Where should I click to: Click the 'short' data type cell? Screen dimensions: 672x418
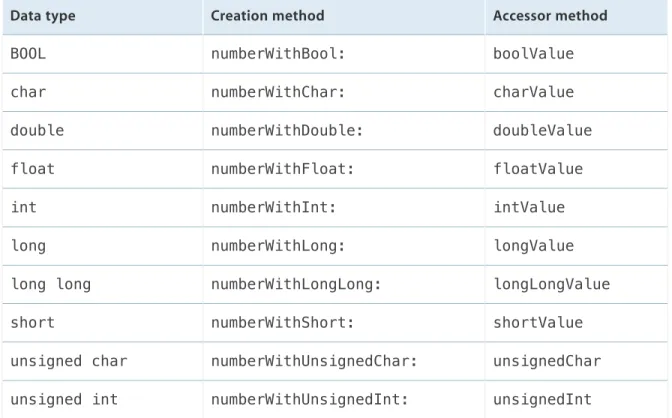[102, 323]
